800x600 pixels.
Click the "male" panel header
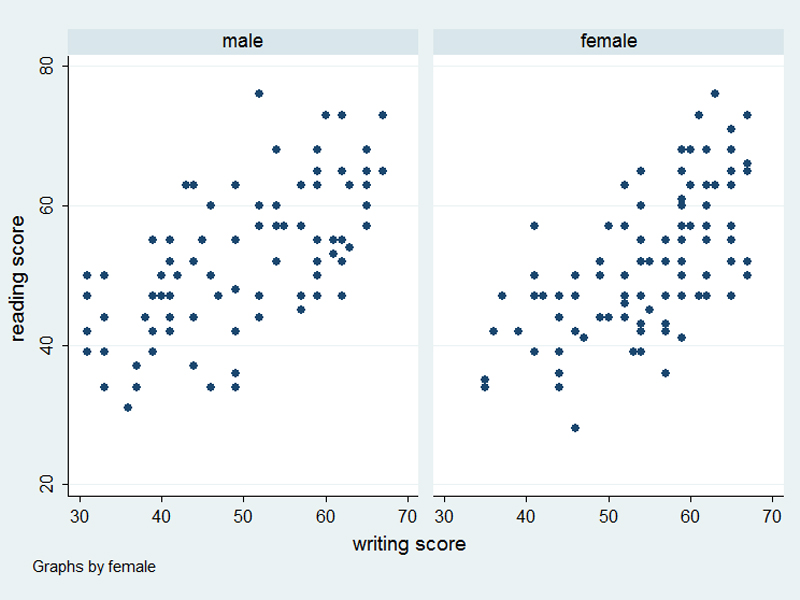click(x=243, y=41)
